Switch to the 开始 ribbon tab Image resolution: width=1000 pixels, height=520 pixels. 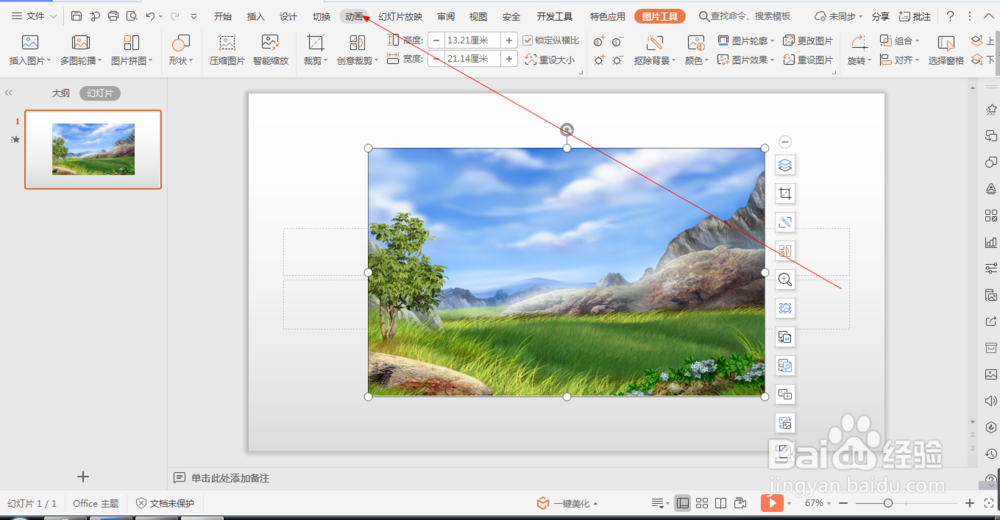[x=223, y=16]
